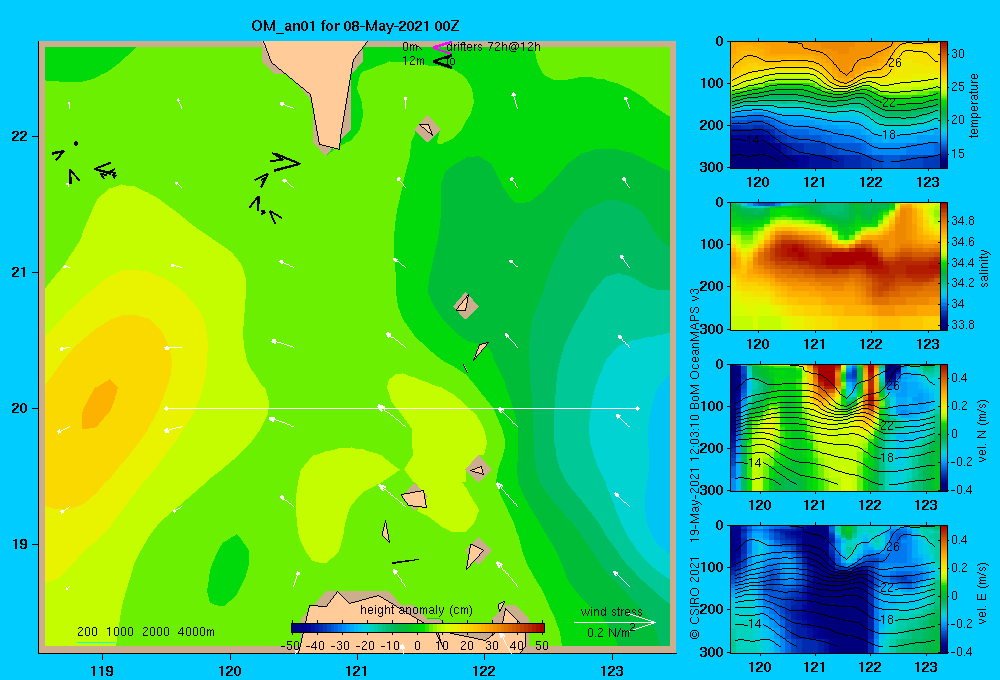
Task: Click the '0.2 N/m2' wind stress value
Action: coord(611,632)
